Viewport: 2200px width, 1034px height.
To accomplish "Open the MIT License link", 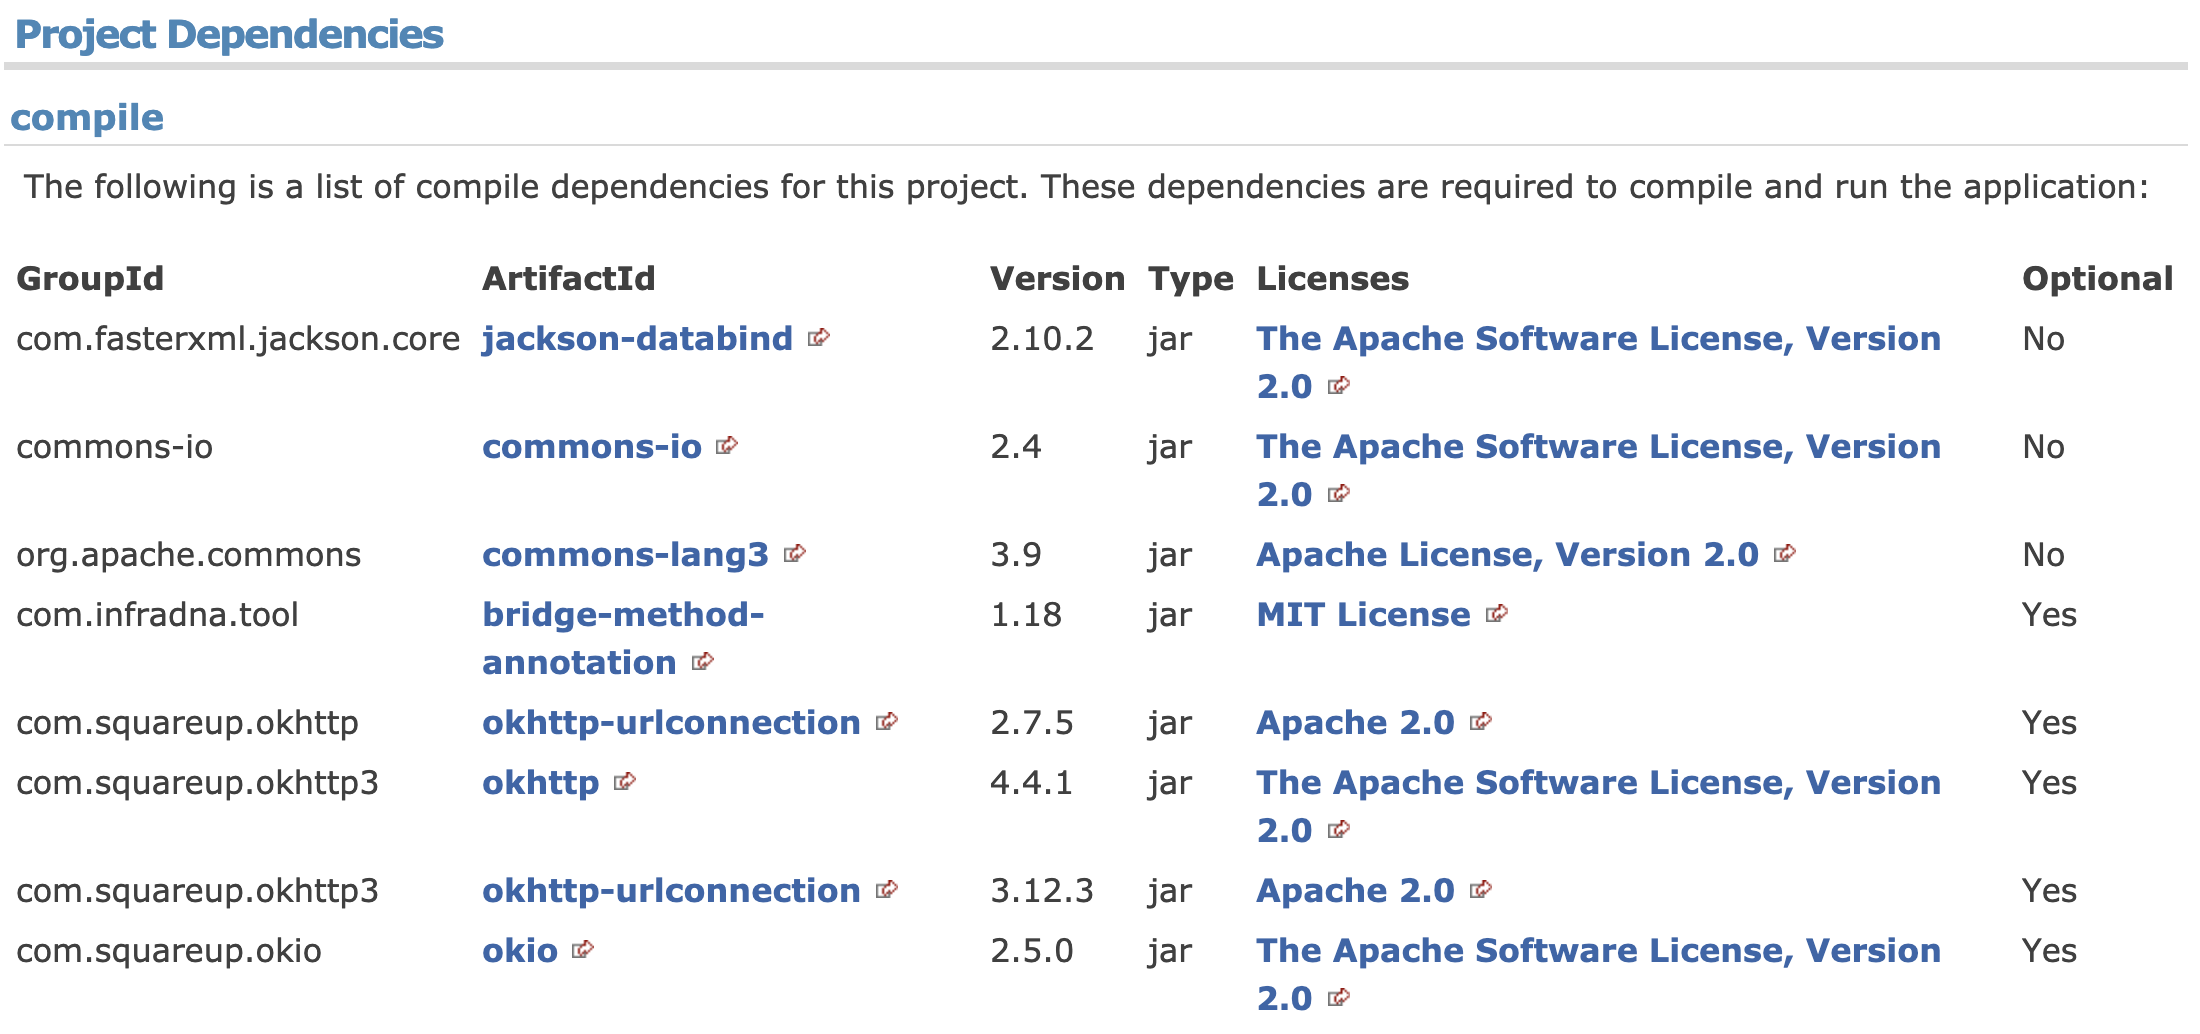I will 1363,615.
